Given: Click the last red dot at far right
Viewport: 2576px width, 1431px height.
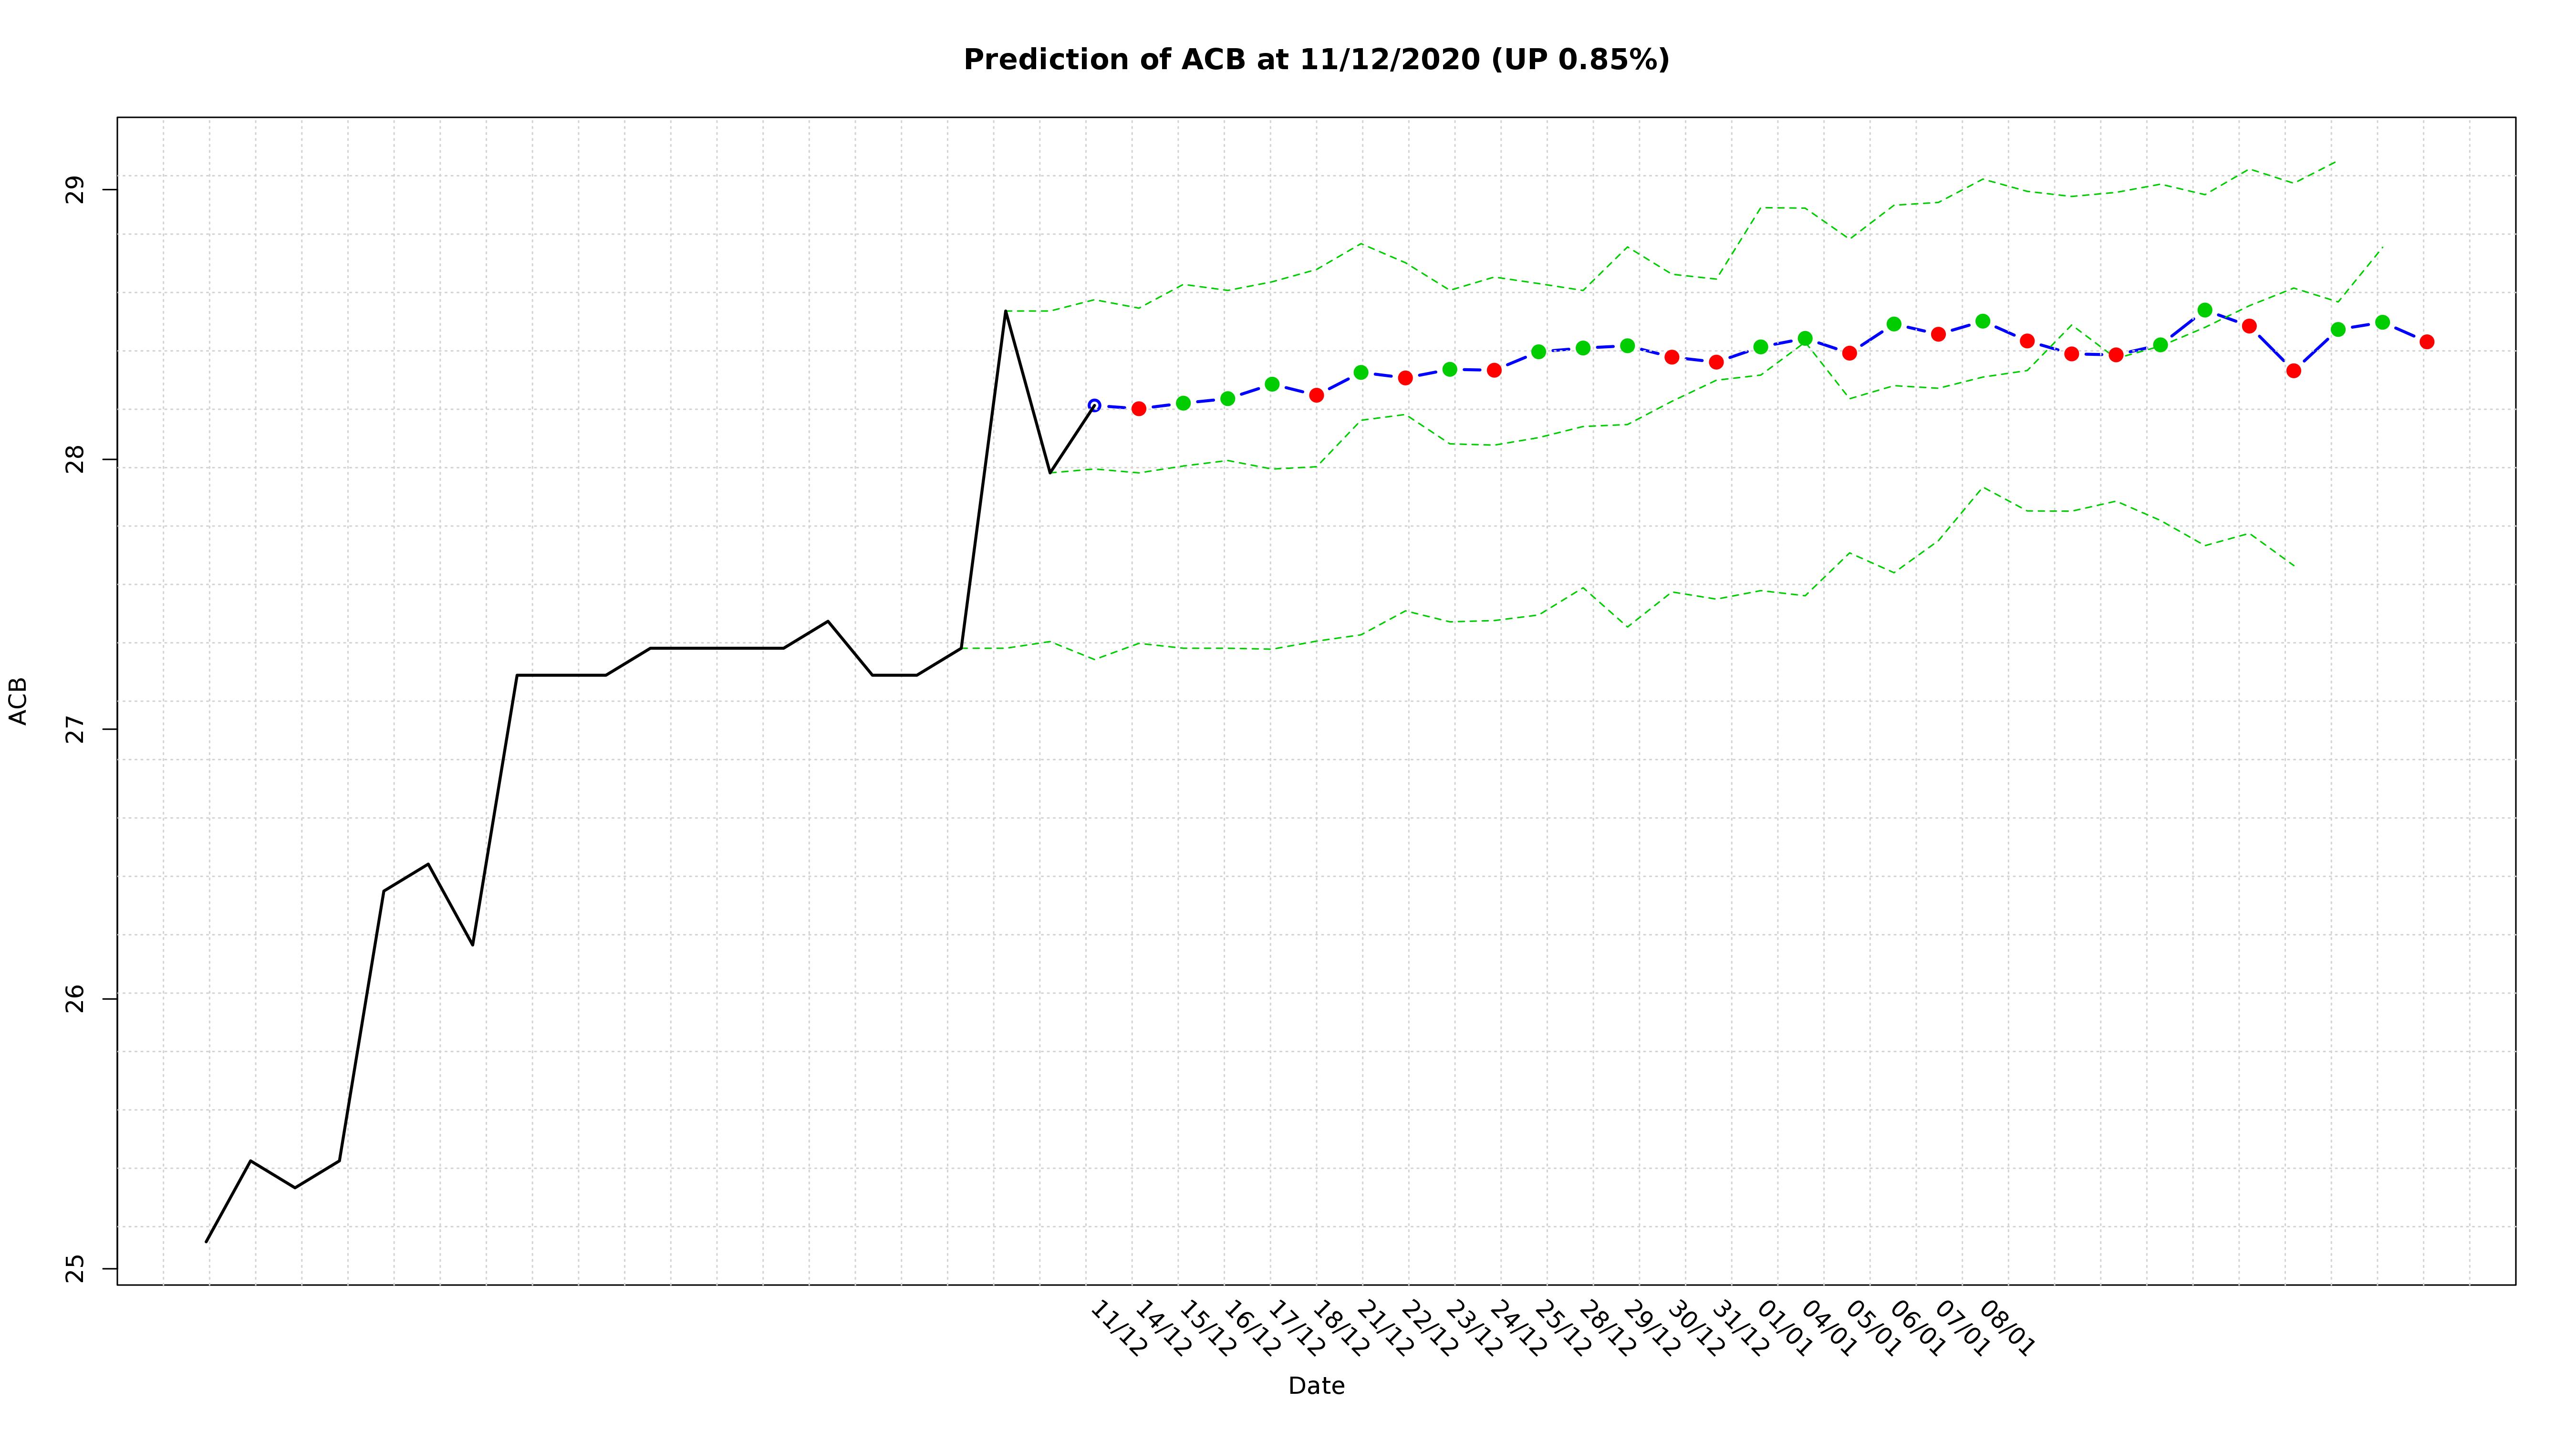Looking at the screenshot, I should pyautogui.click(x=2427, y=342).
